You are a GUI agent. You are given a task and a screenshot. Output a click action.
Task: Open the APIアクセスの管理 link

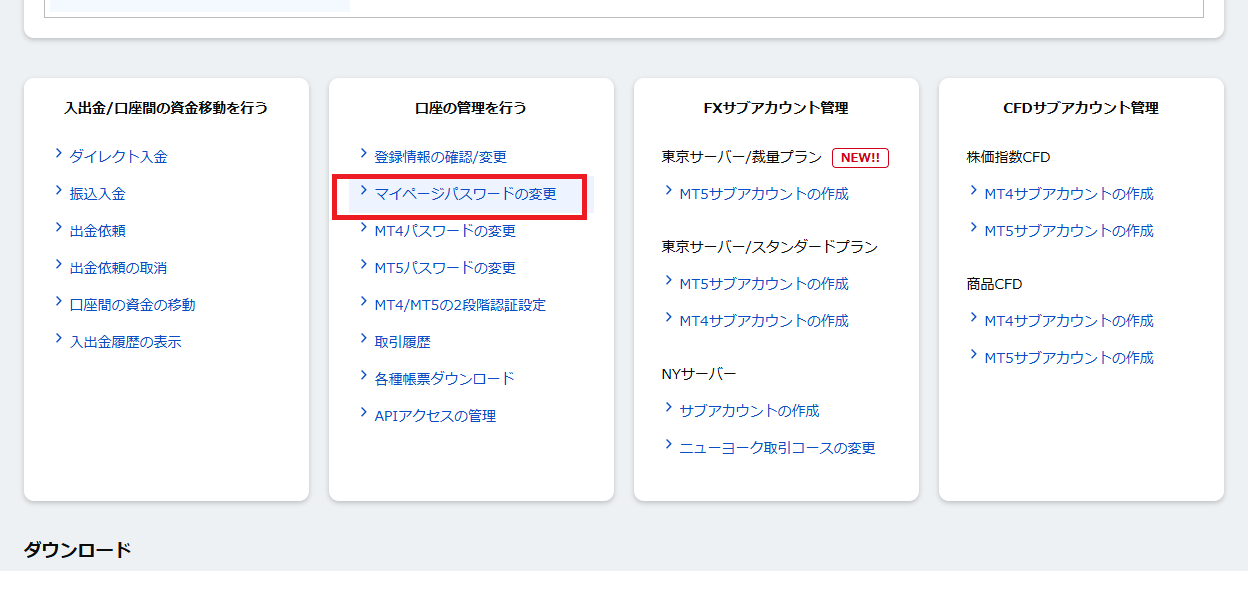pos(435,416)
